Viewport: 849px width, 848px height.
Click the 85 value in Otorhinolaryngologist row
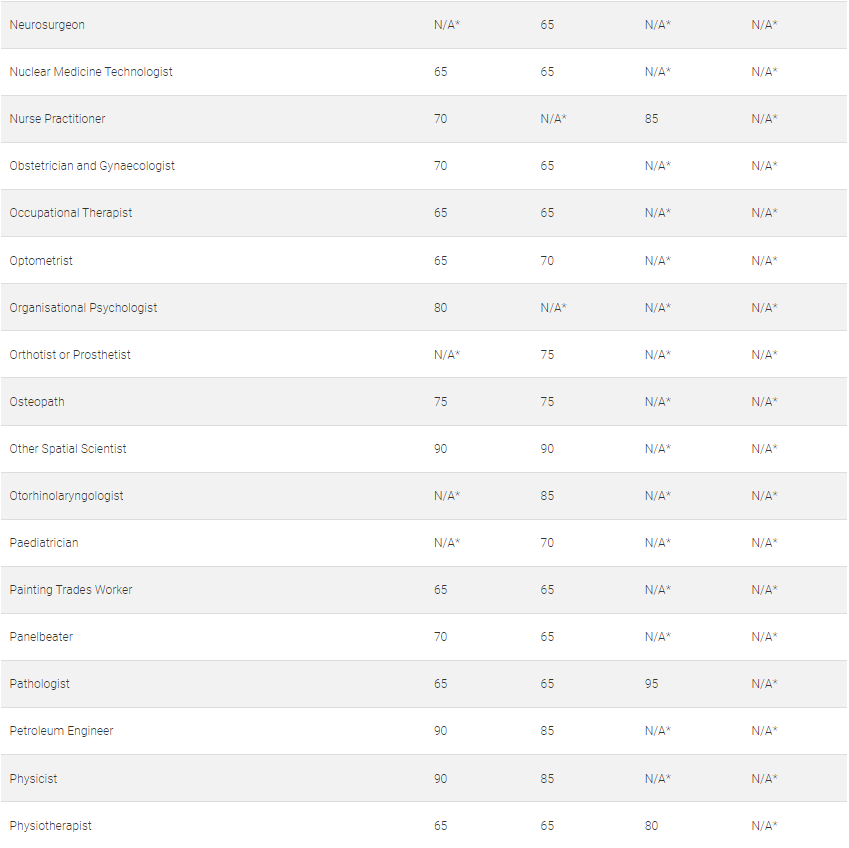547,496
